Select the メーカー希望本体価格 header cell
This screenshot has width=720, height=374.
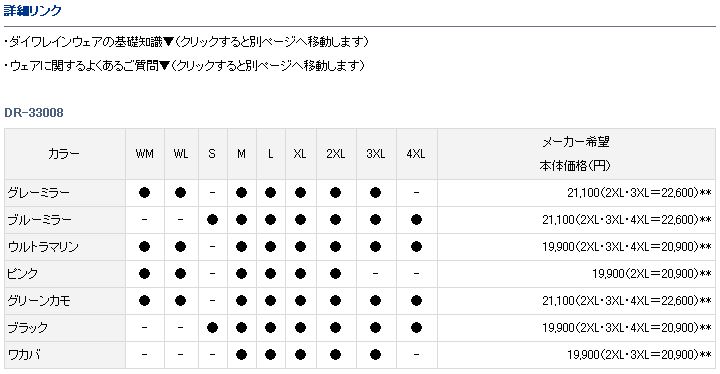tap(576, 154)
